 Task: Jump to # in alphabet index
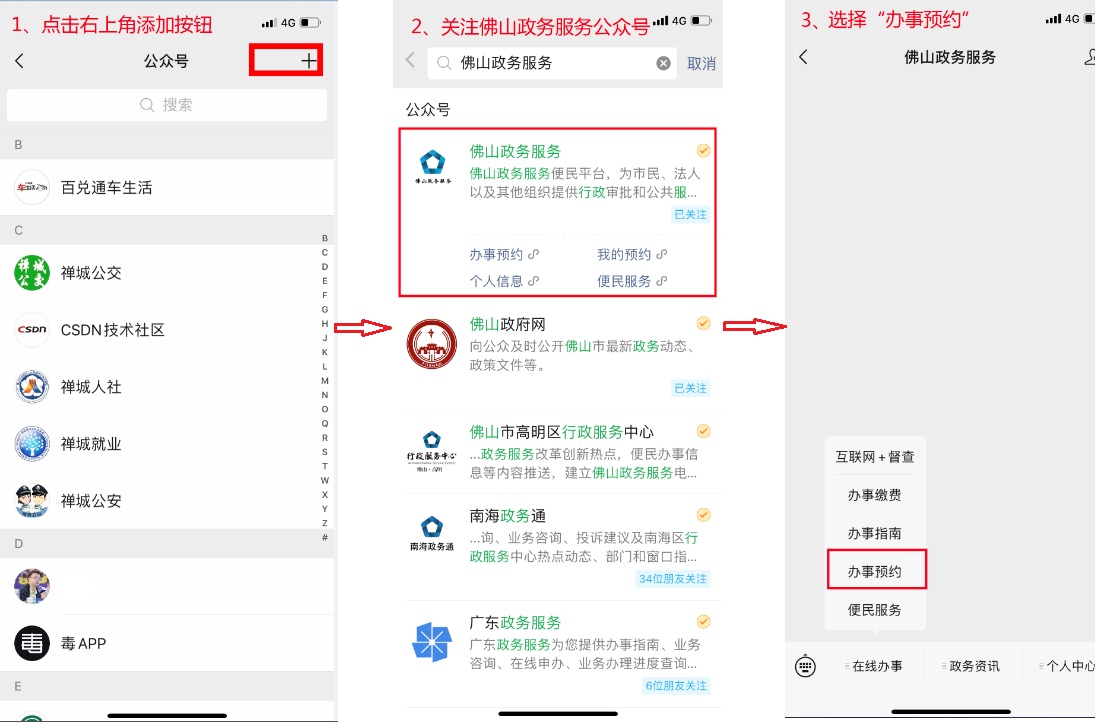tap(325, 537)
